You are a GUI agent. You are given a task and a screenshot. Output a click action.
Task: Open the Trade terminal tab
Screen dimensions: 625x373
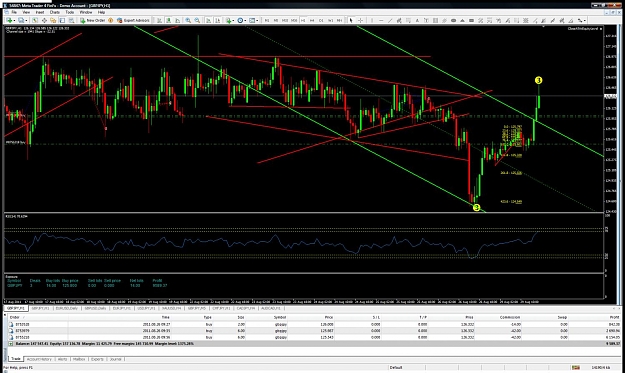click(x=16, y=359)
